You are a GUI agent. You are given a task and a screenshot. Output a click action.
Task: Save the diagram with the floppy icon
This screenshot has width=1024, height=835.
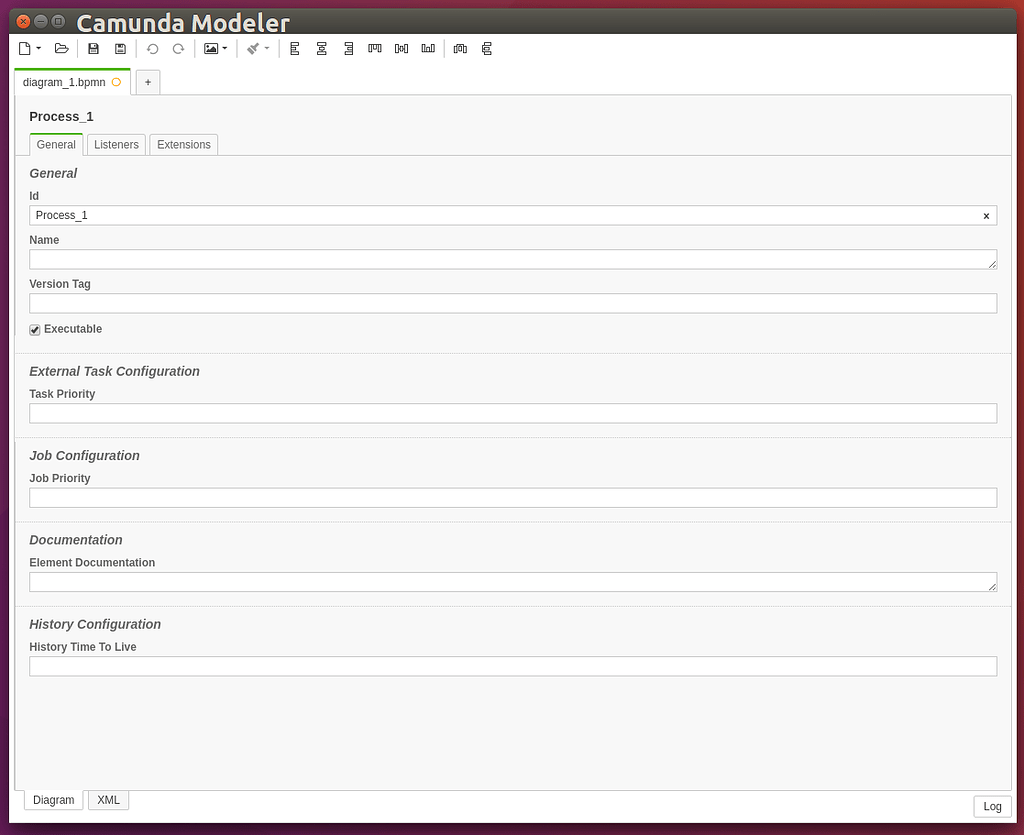(x=93, y=48)
